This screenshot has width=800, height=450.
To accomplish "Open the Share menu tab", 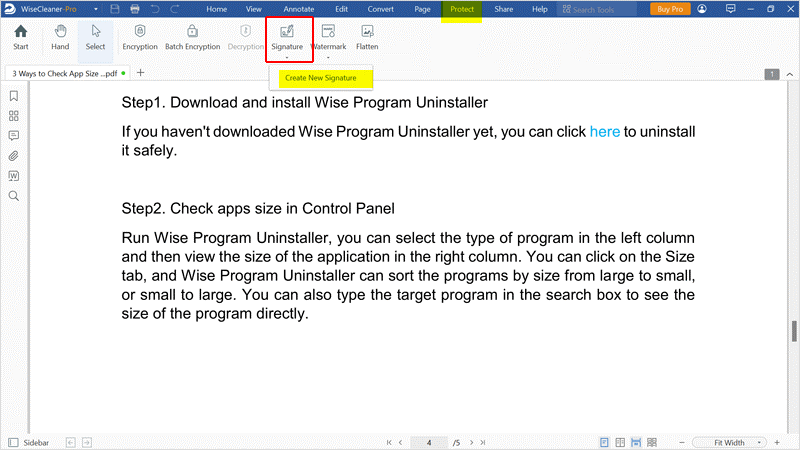I will [504, 9].
